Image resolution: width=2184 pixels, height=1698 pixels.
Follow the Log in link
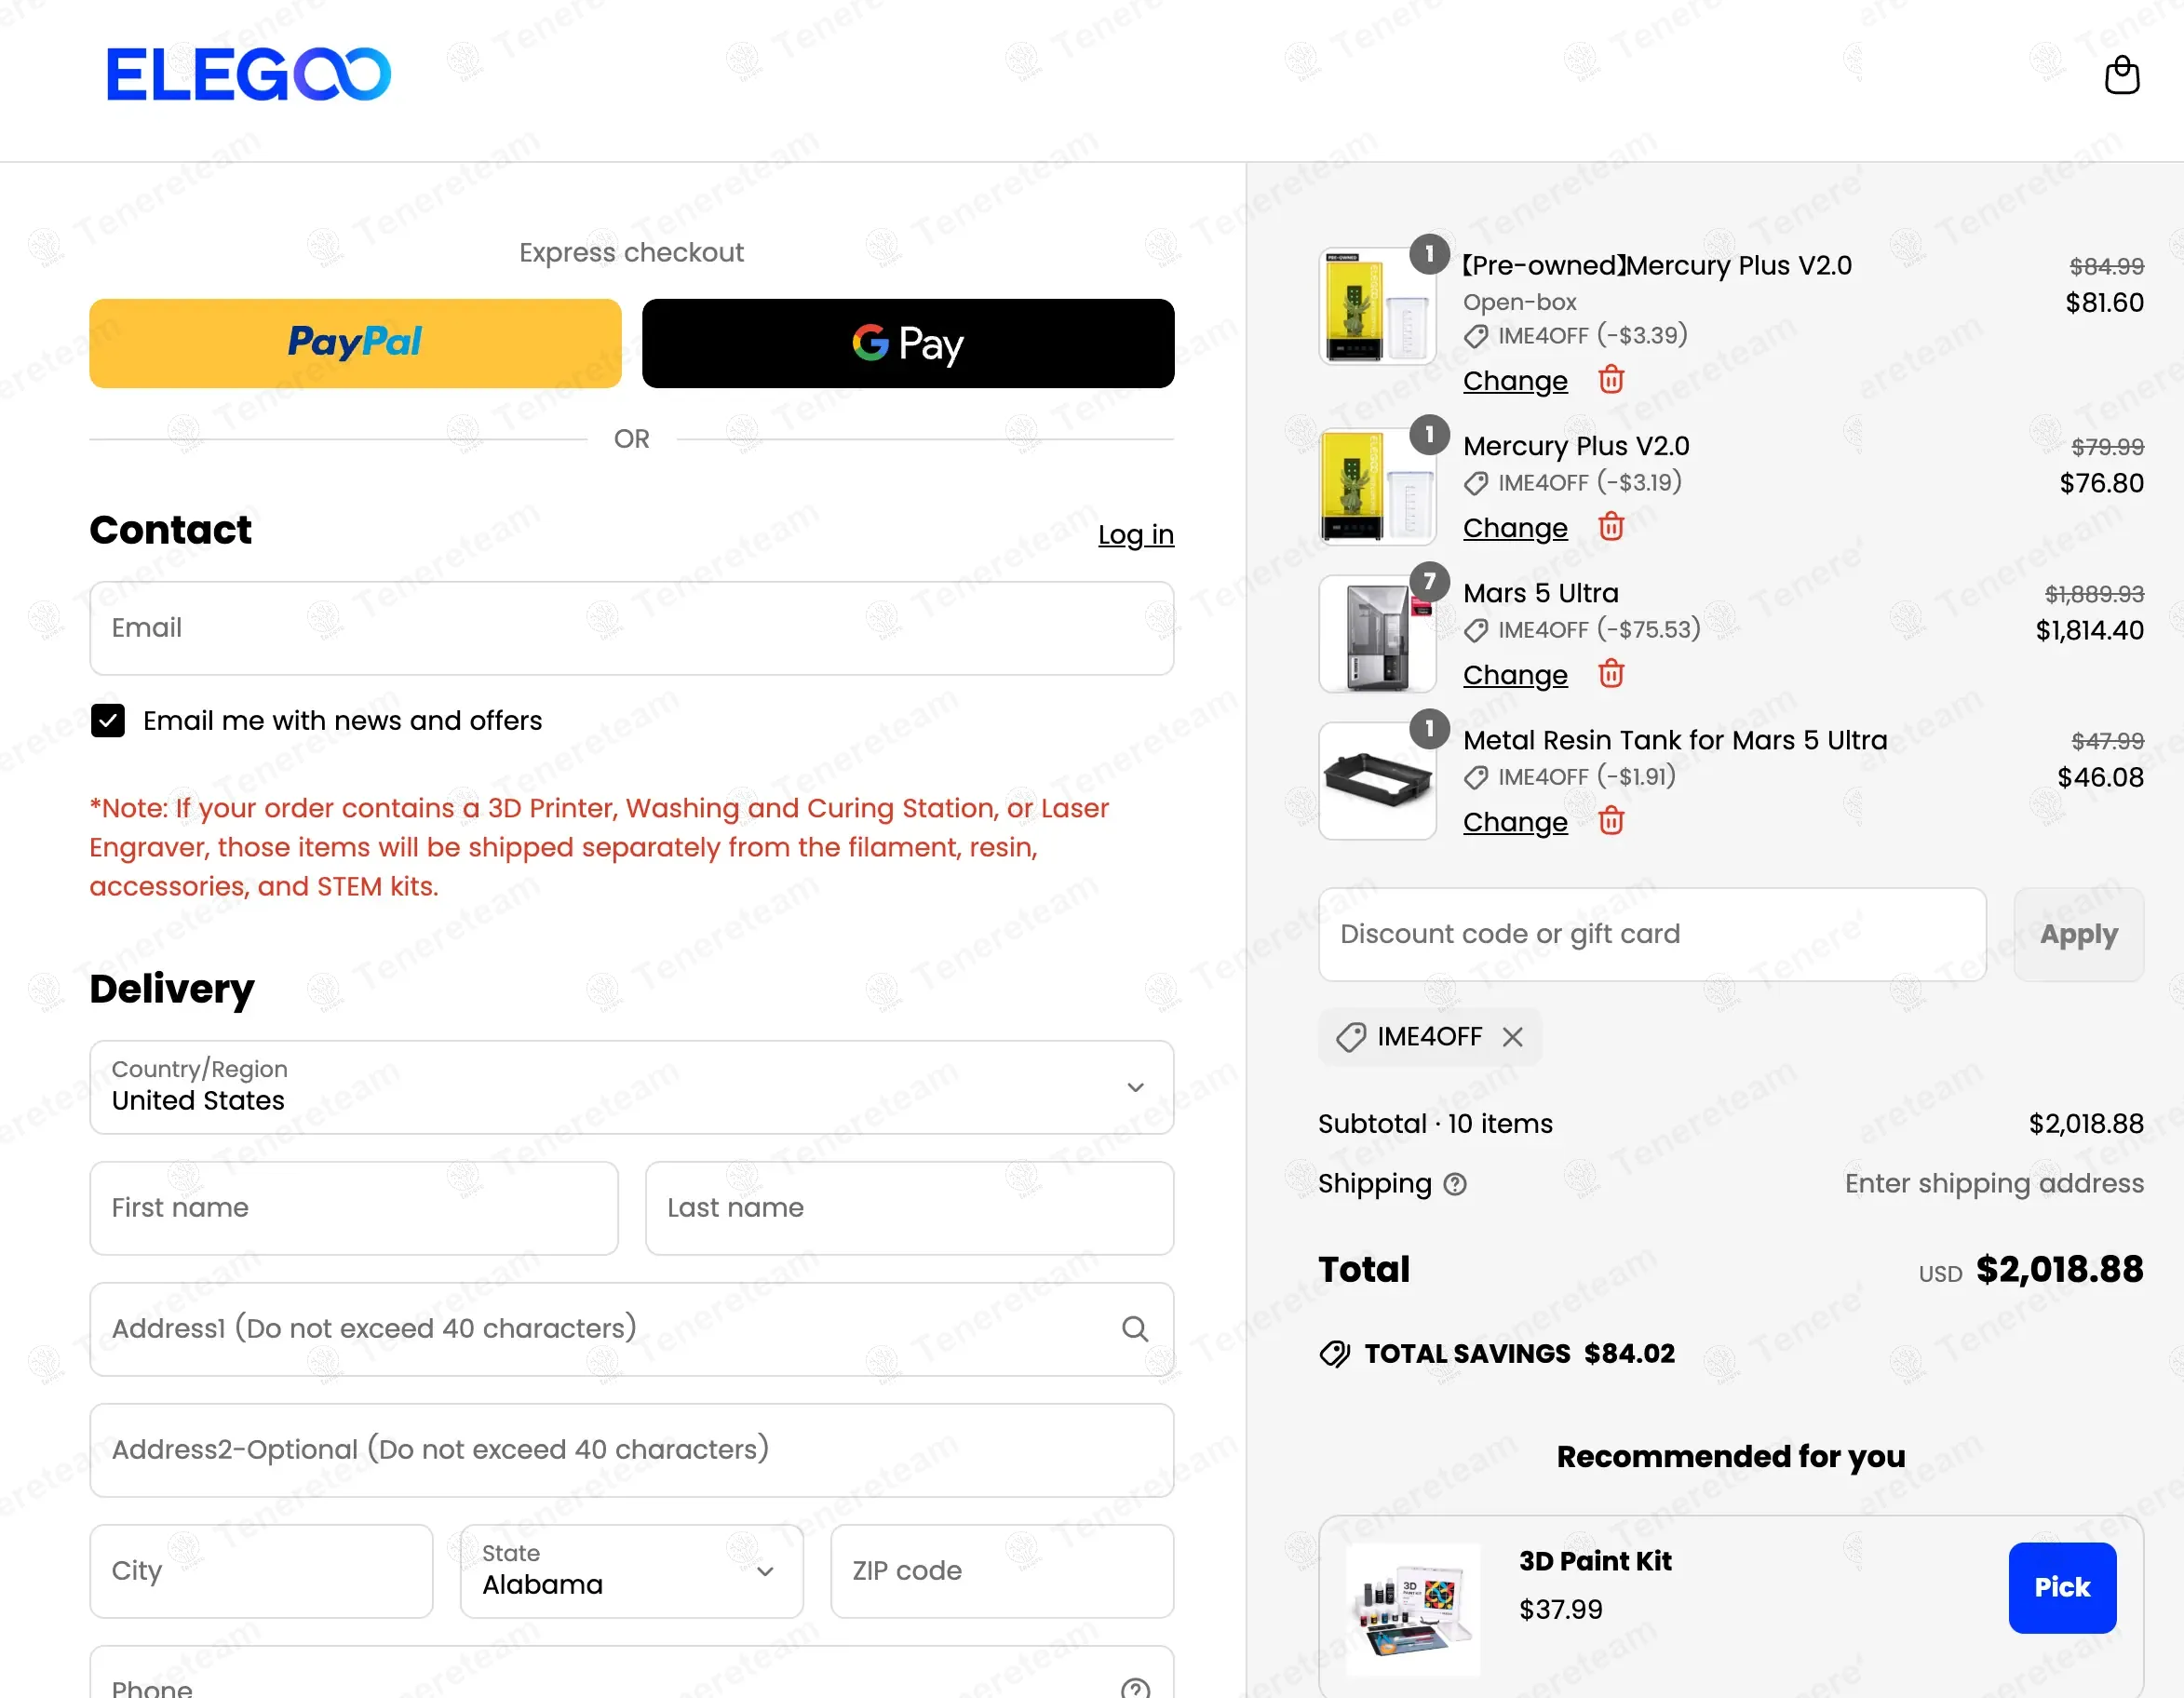[x=1135, y=535]
